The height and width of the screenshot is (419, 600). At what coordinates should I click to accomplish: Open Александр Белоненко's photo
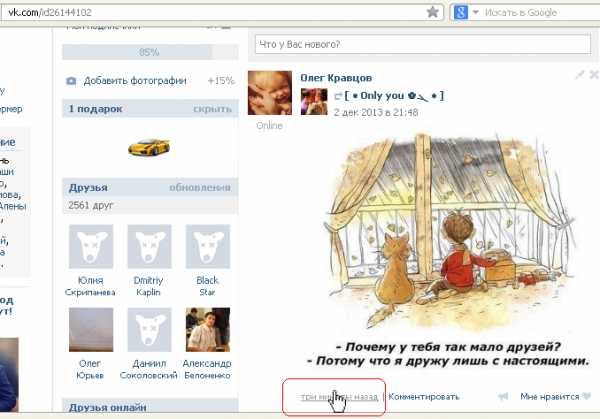(x=208, y=329)
